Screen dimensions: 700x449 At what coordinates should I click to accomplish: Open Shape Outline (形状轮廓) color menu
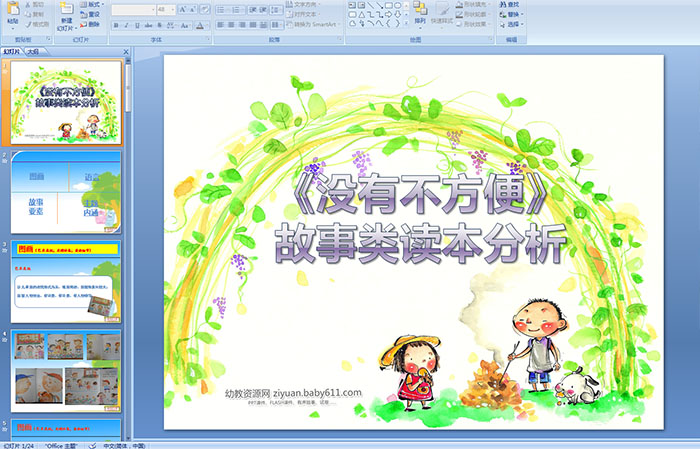coord(471,14)
